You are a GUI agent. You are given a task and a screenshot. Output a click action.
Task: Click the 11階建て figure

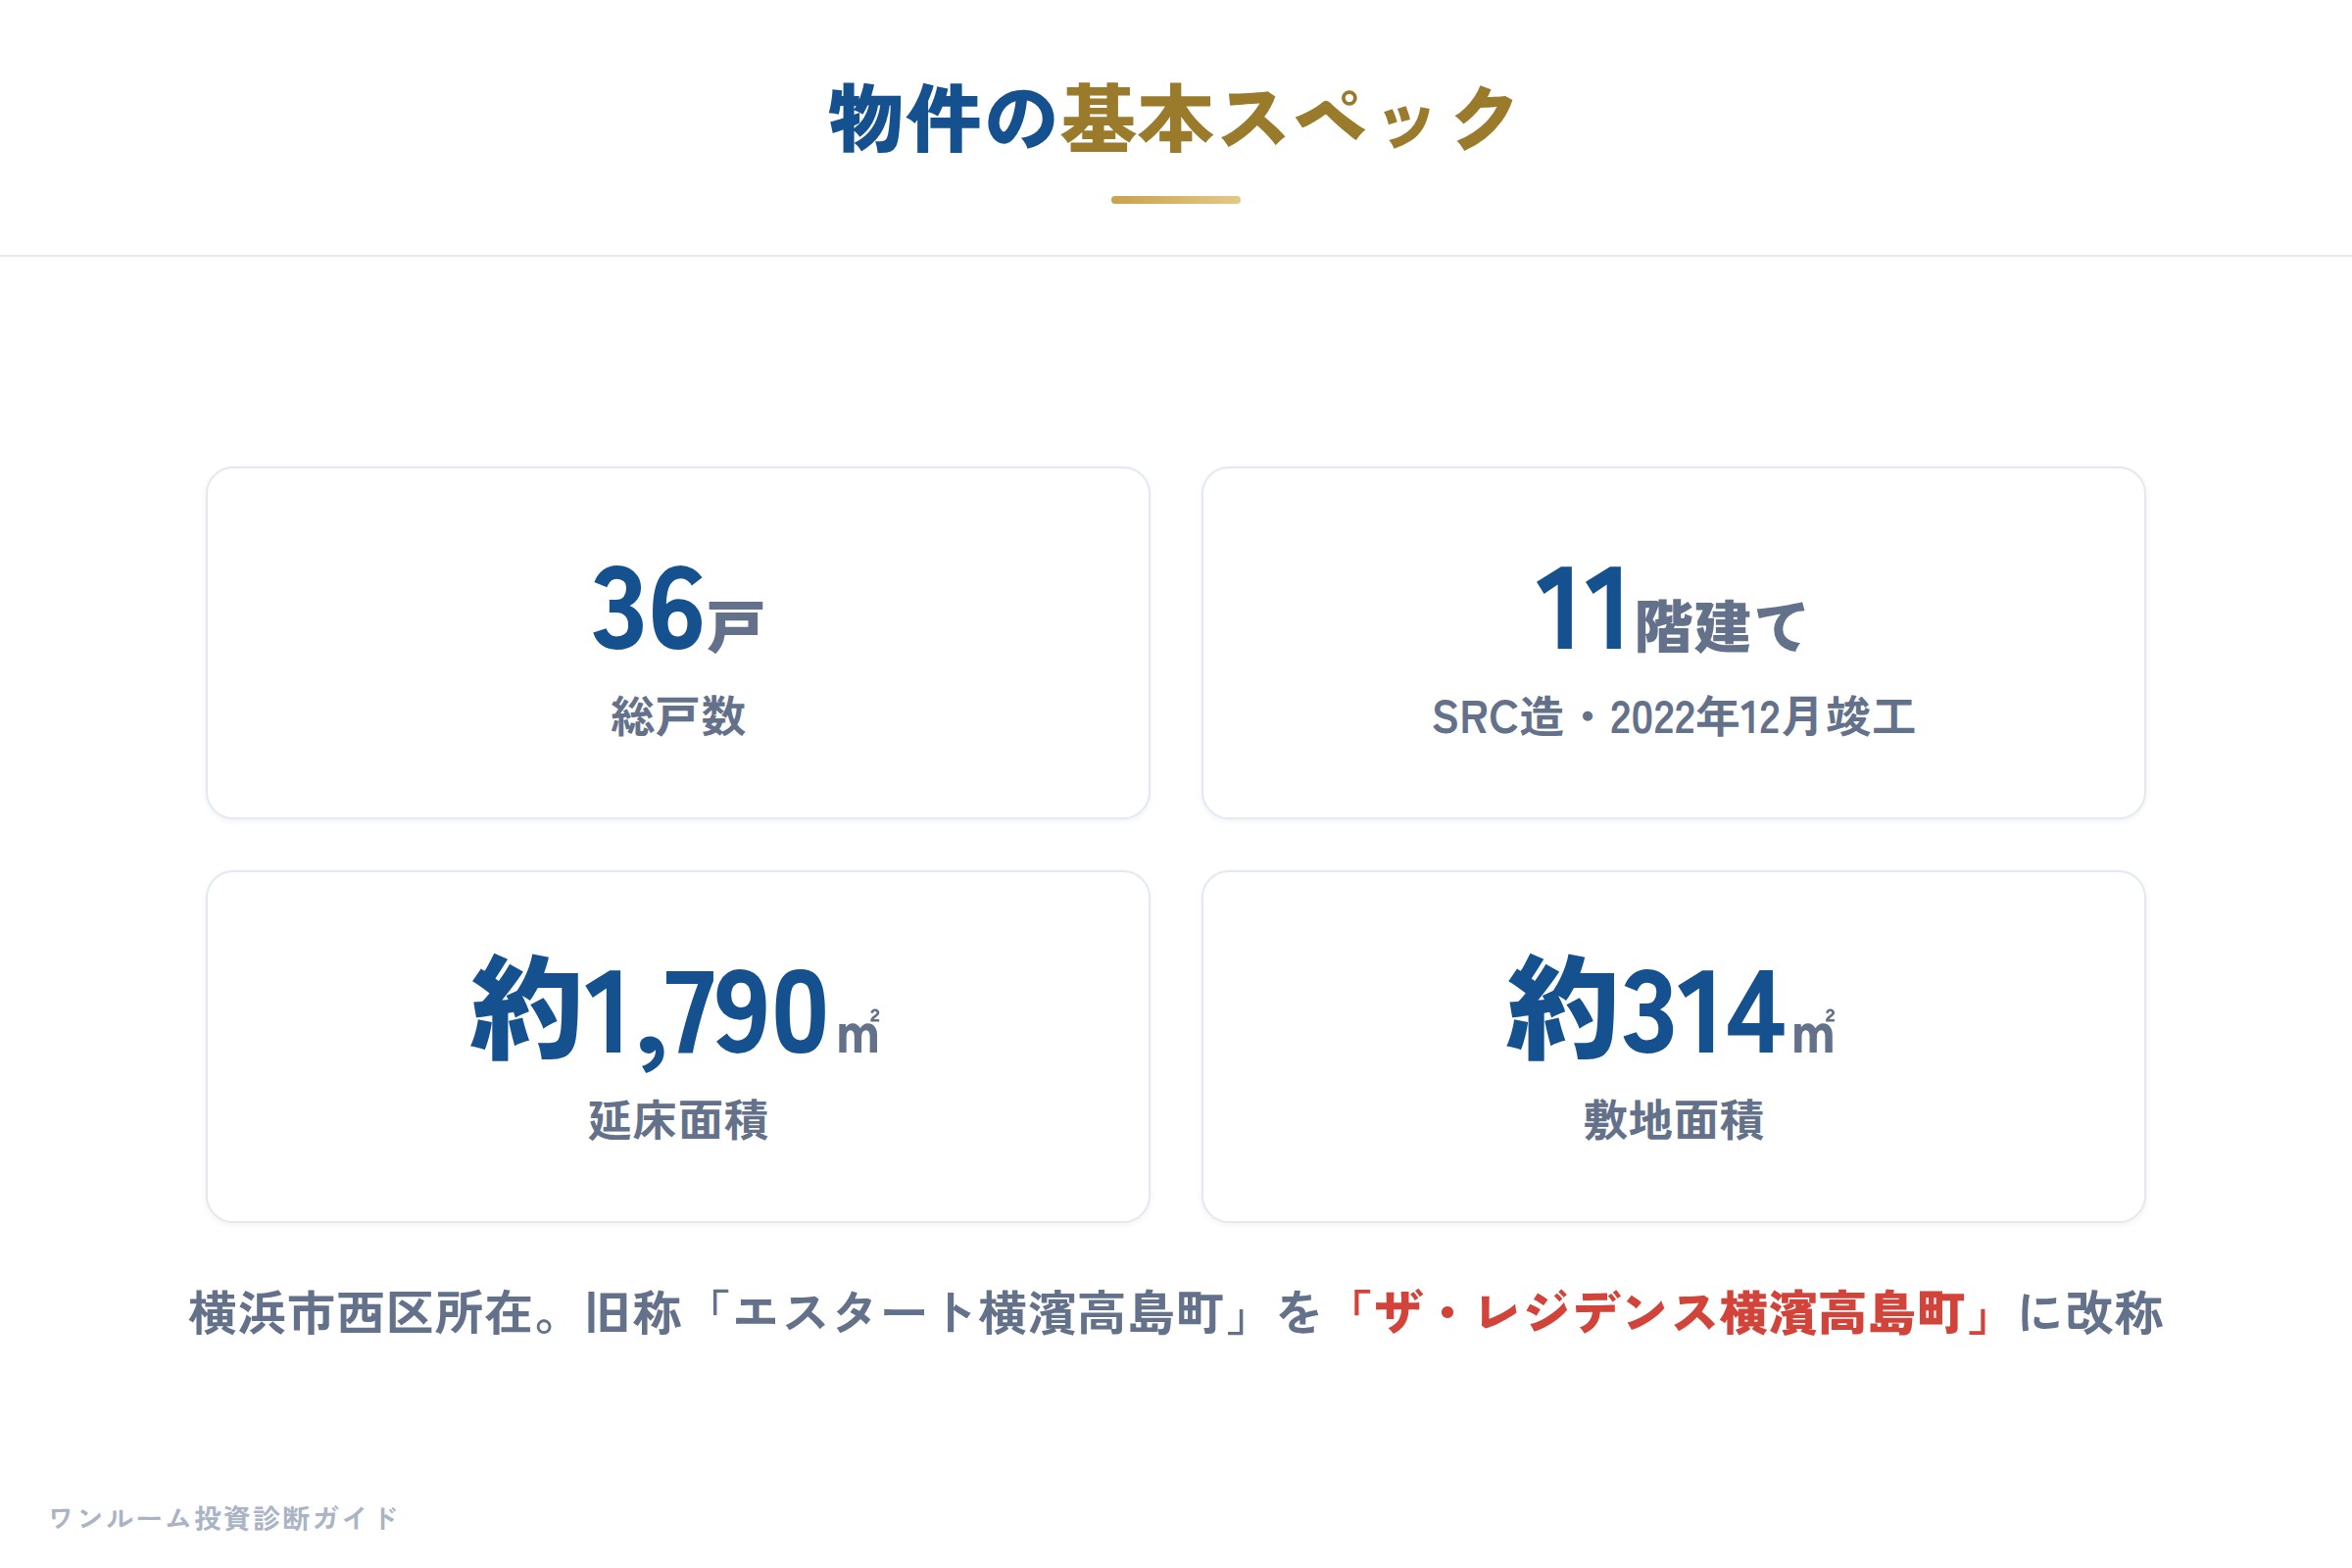pos(1672,609)
